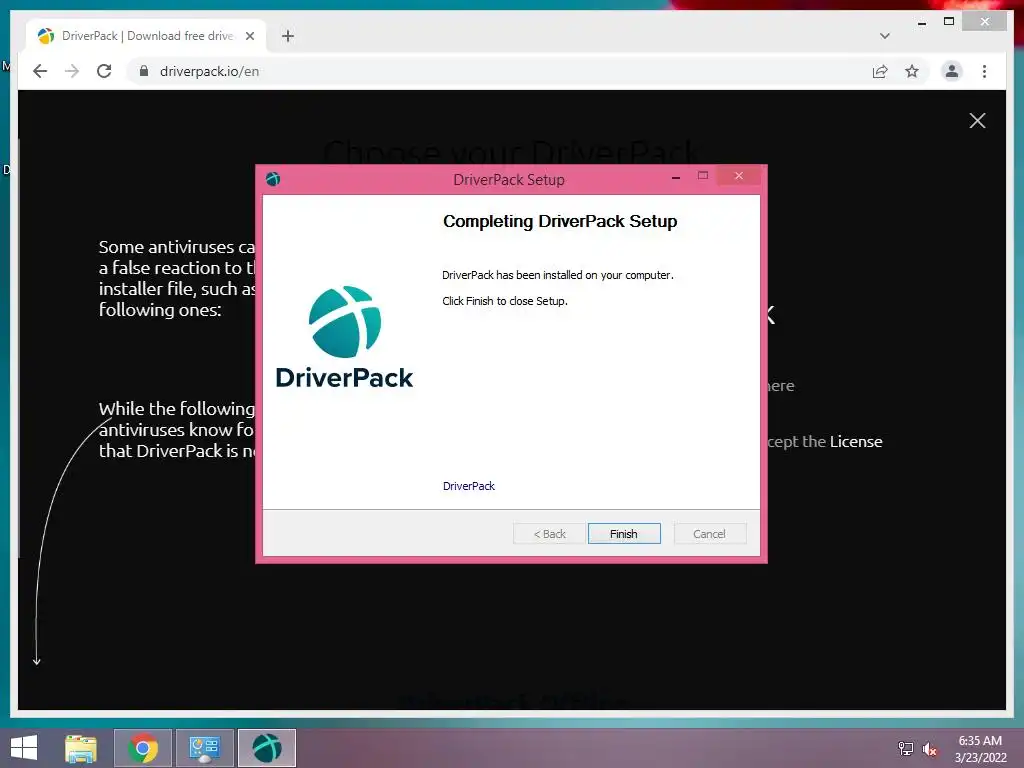Open File Explorer from taskbar
Image resolution: width=1024 pixels, height=768 pixels.
click(x=81, y=748)
